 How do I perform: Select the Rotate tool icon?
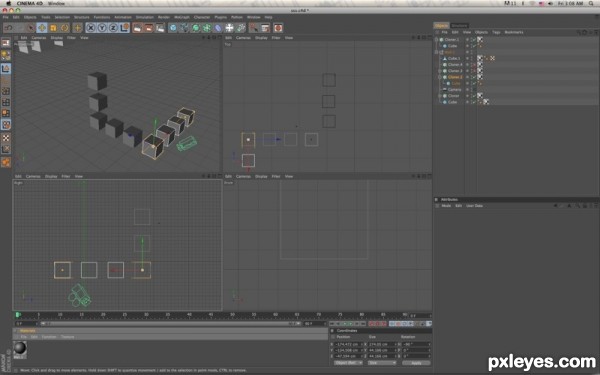(x=64, y=28)
